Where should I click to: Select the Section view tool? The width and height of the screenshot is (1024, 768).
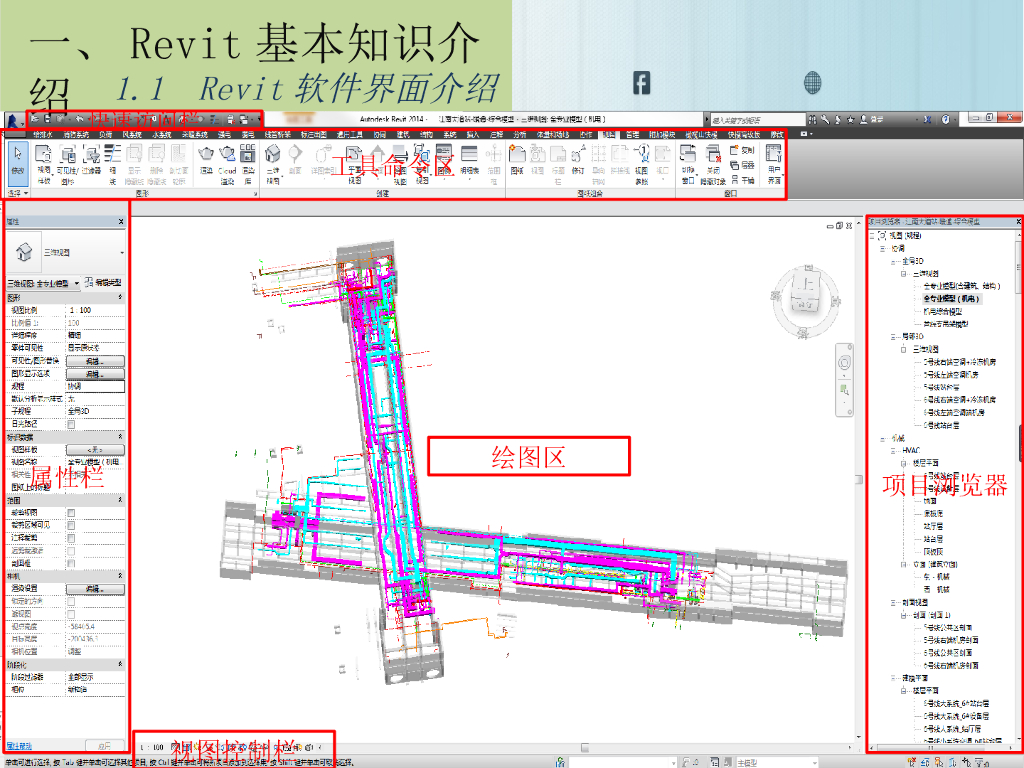coord(295,160)
